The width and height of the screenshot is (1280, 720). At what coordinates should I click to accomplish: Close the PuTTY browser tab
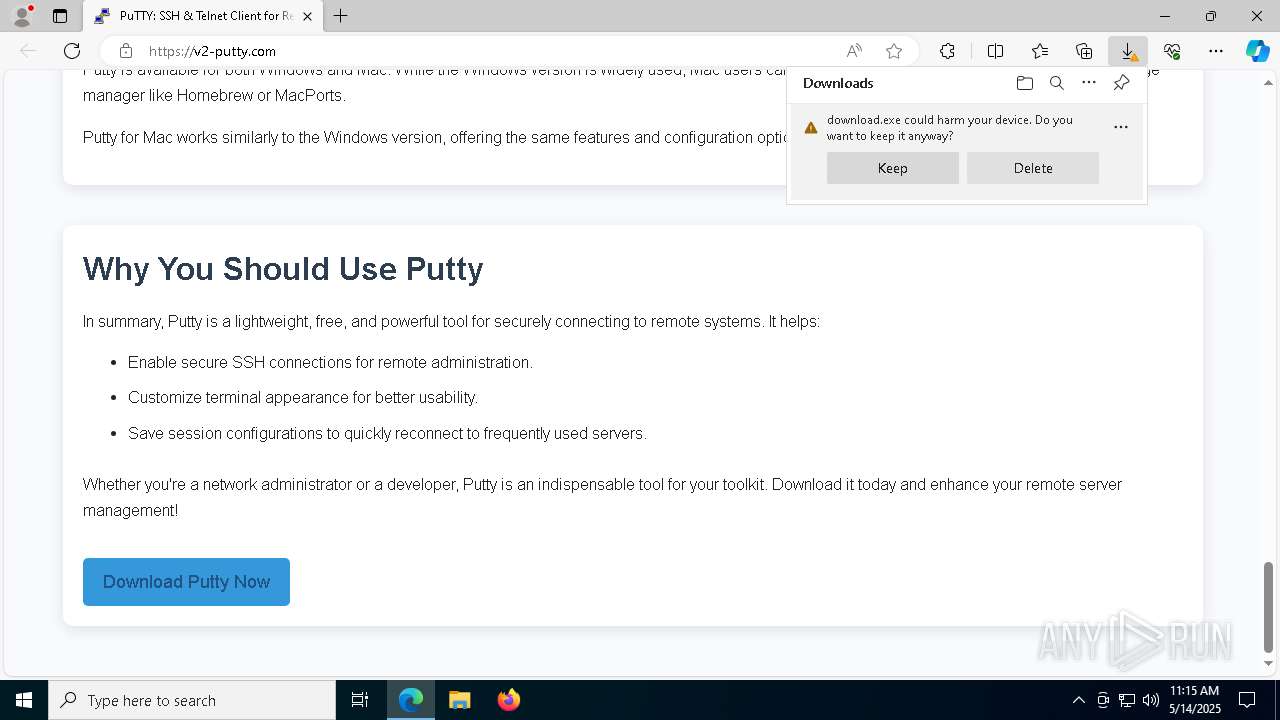pyautogui.click(x=307, y=16)
